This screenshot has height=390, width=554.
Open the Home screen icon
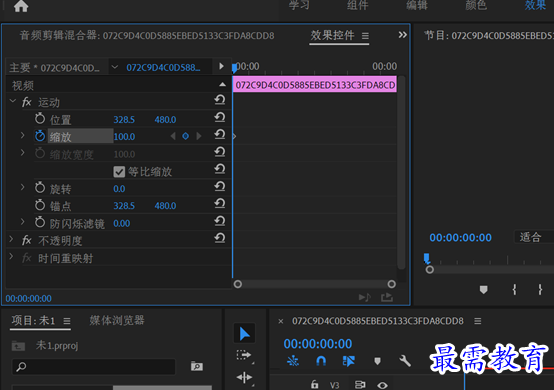[x=21, y=6]
